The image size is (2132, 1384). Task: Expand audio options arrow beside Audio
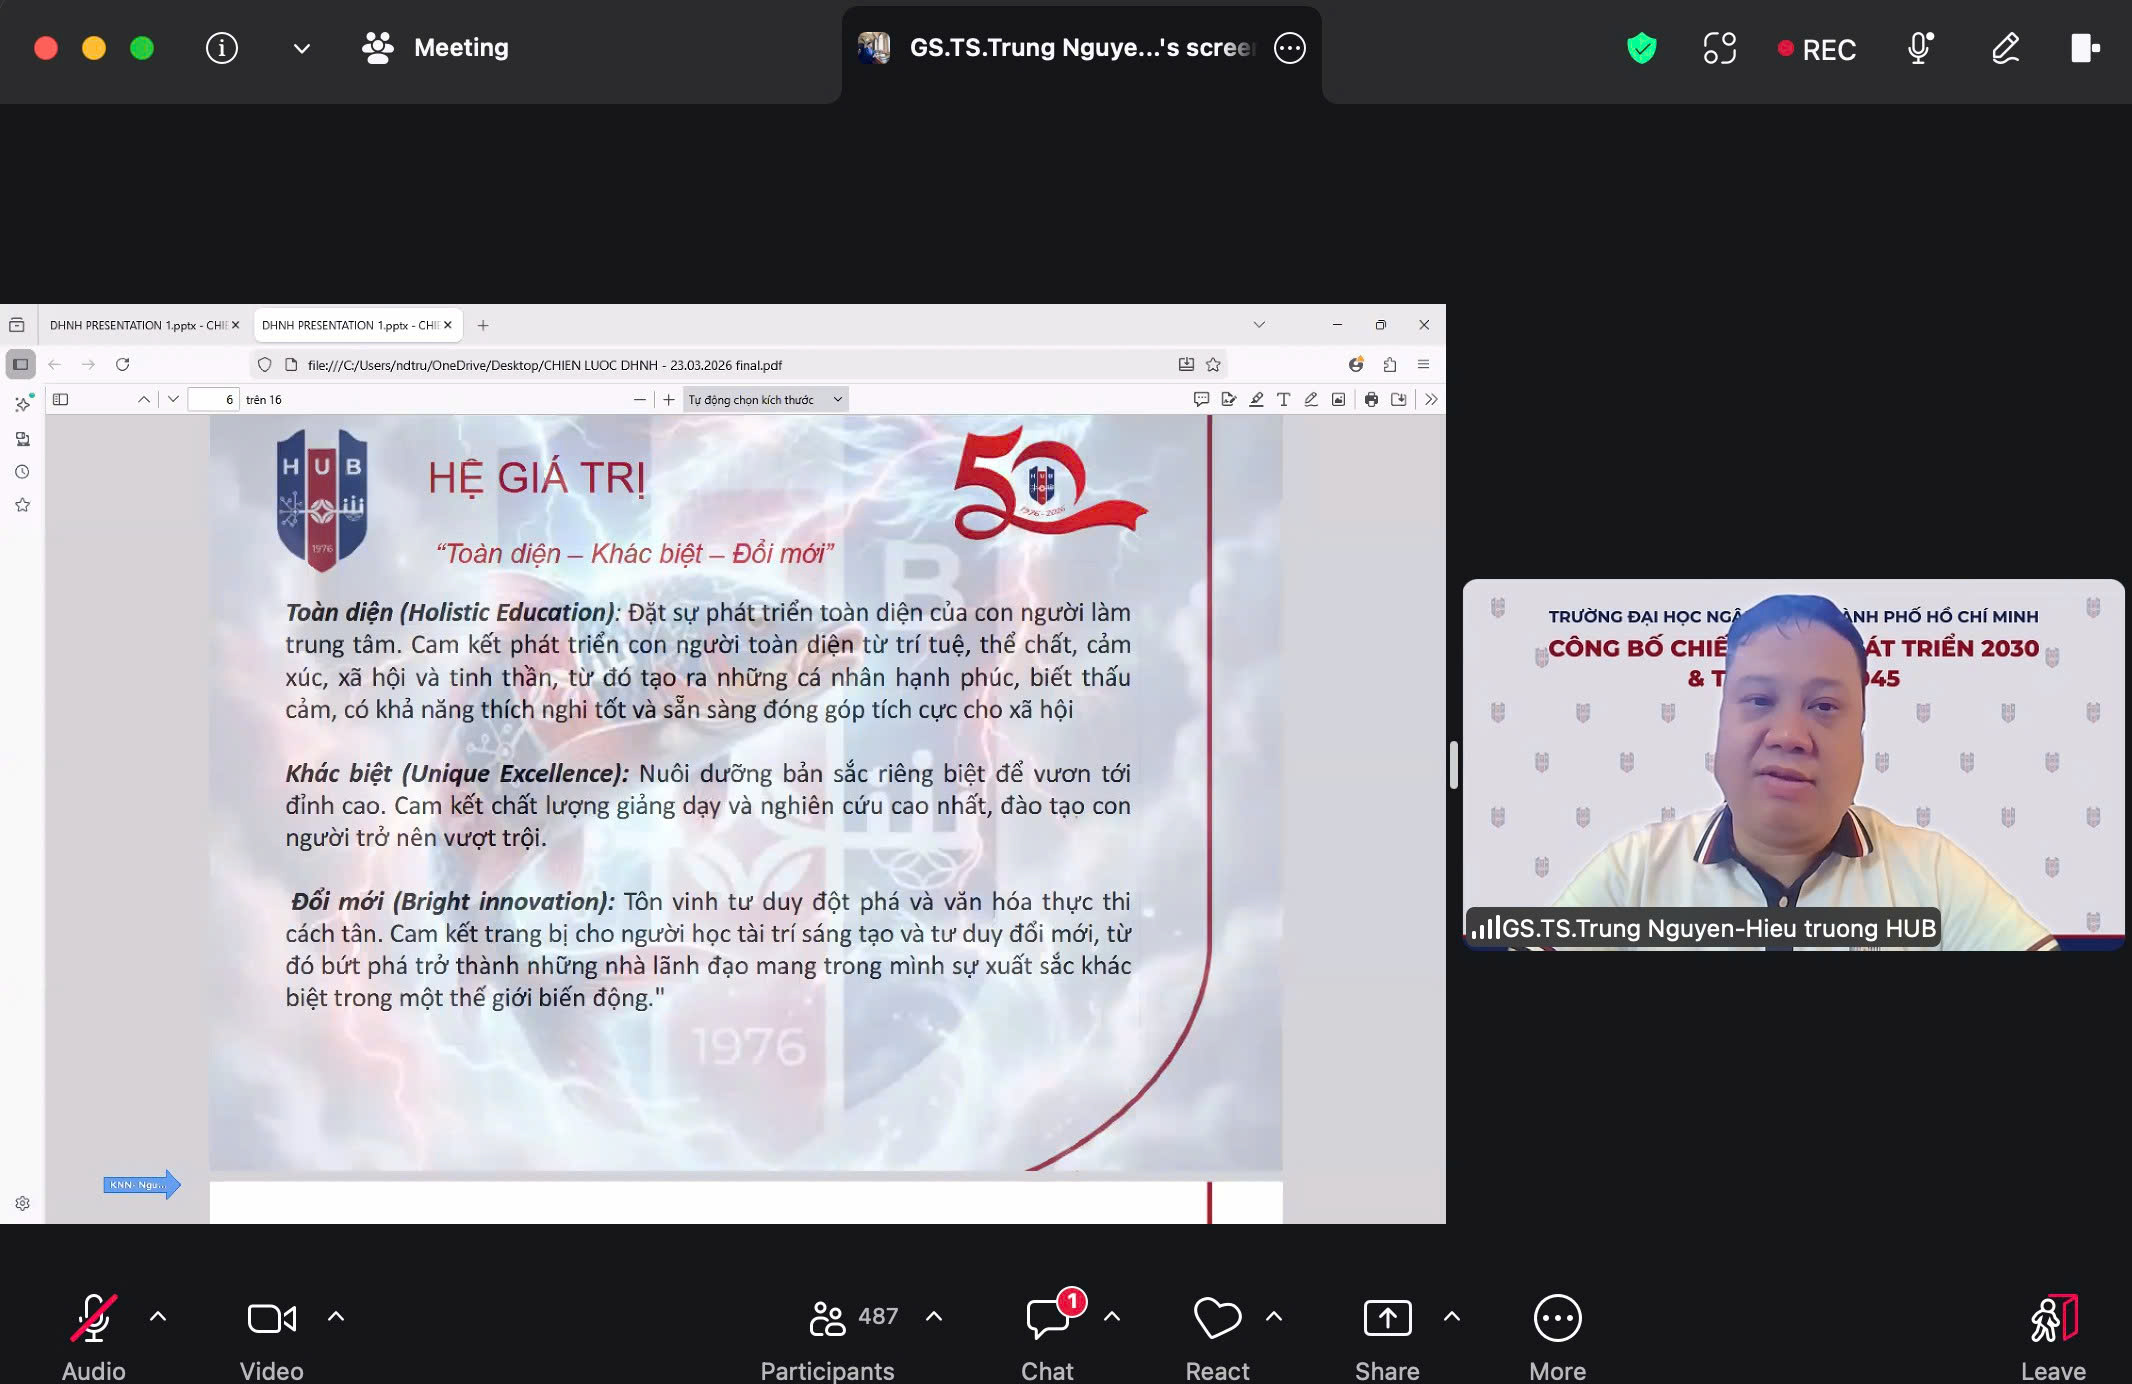pos(158,1316)
